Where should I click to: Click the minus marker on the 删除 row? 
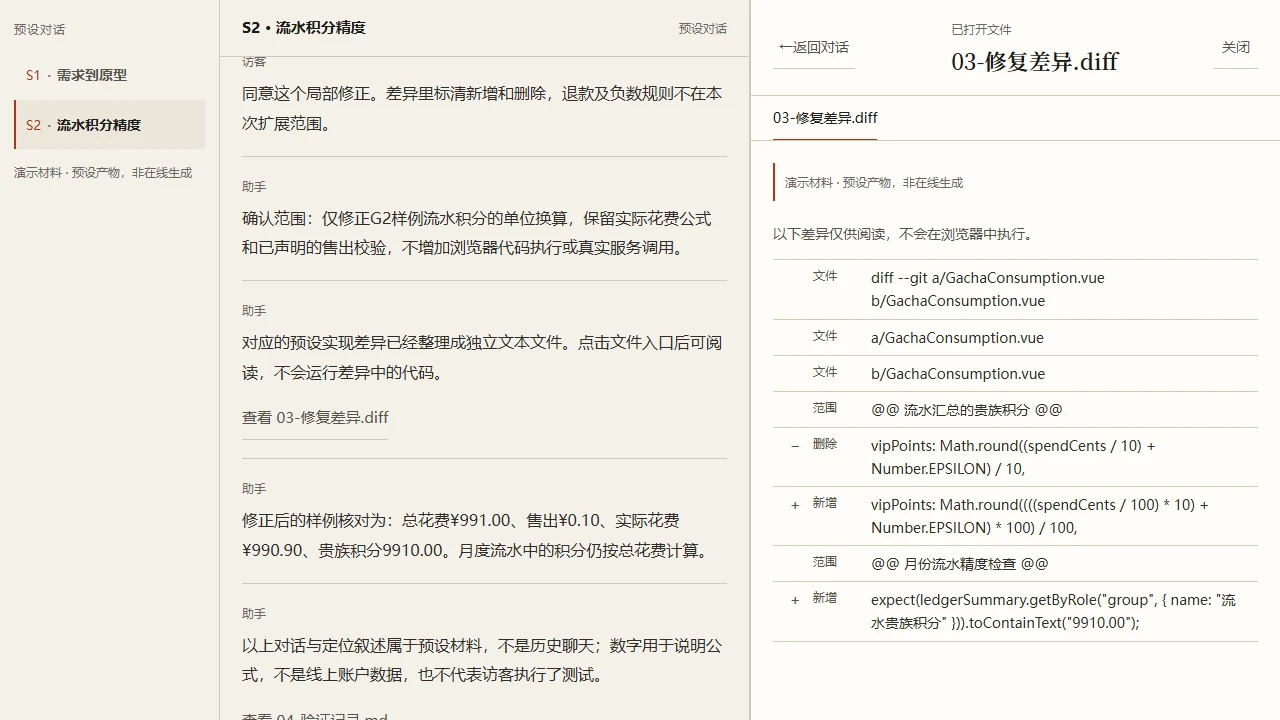click(795, 446)
